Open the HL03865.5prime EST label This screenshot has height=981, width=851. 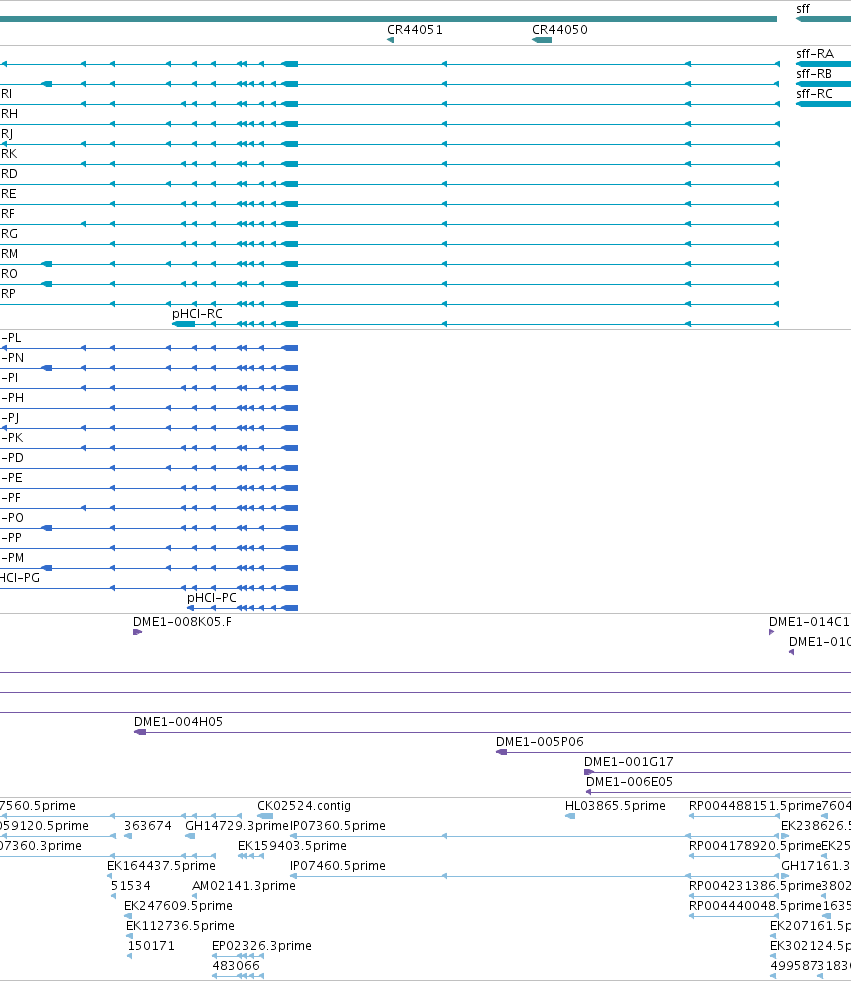(x=615, y=806)
